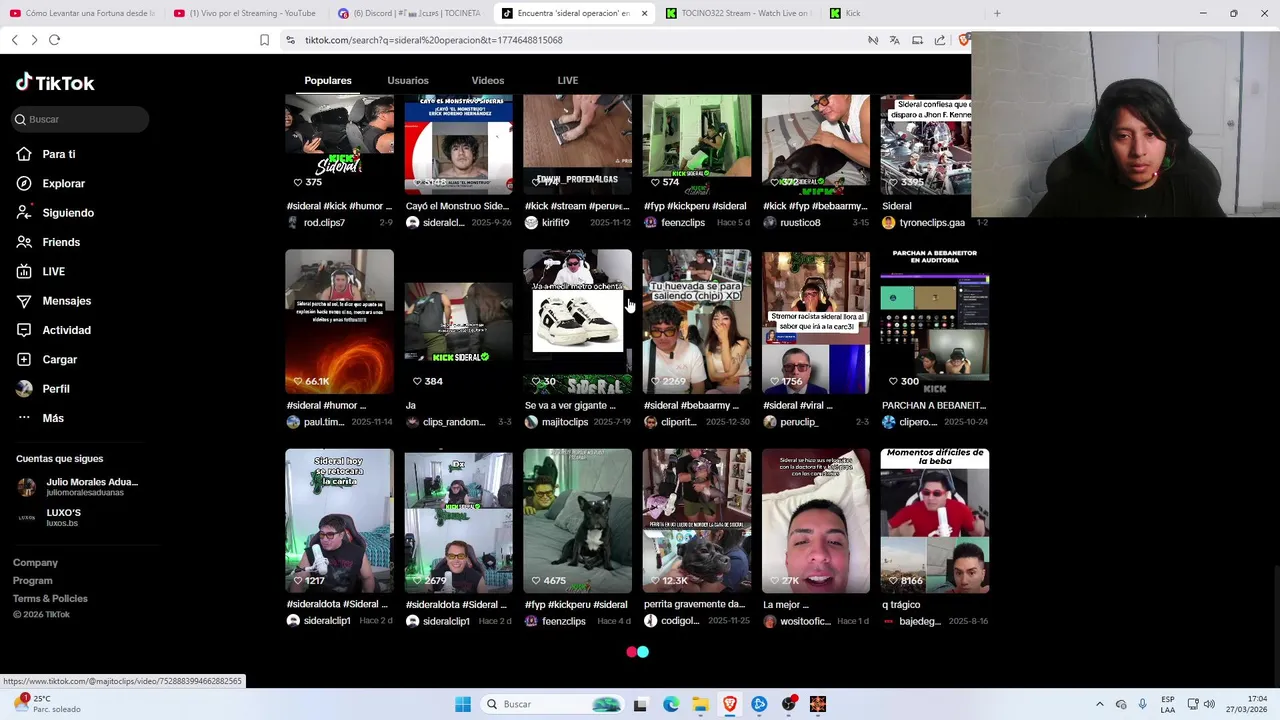Click the browser address bar URL
Image resolution: width=1280 pixels, height=720 pixels.
pyautogui.click(x=434, y=40)
